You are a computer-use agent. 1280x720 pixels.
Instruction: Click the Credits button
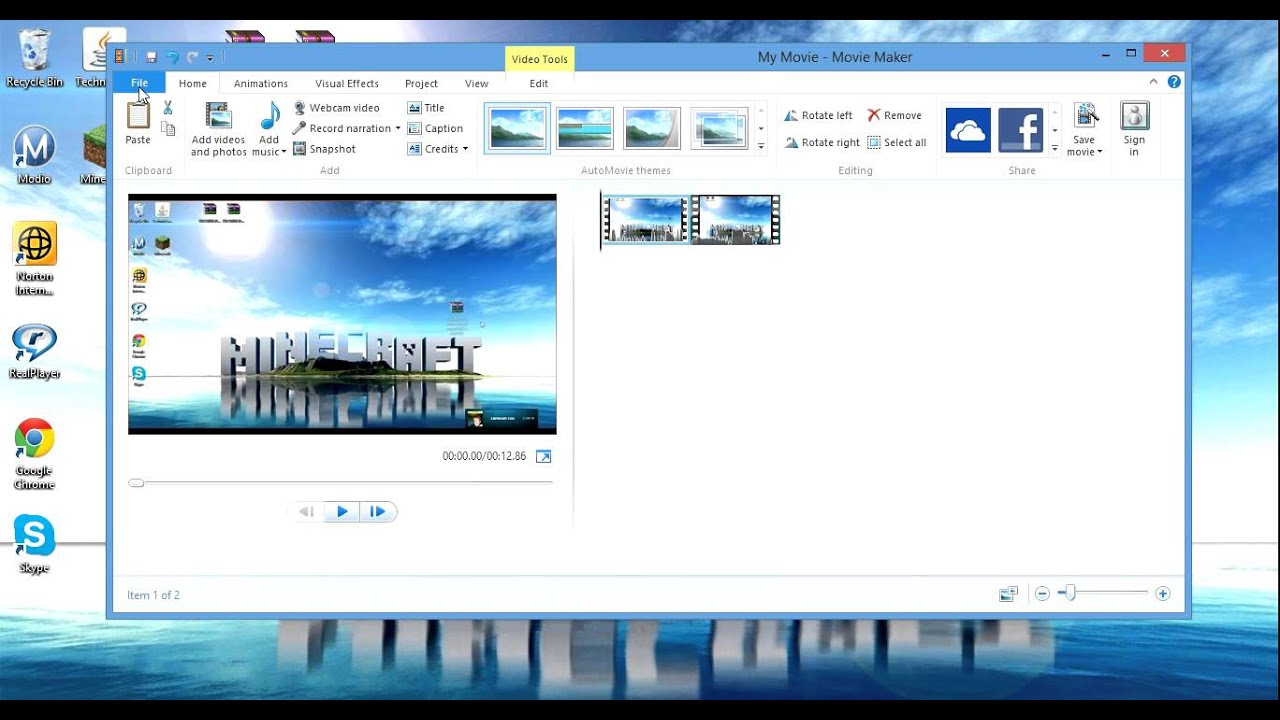coord(433,149)
